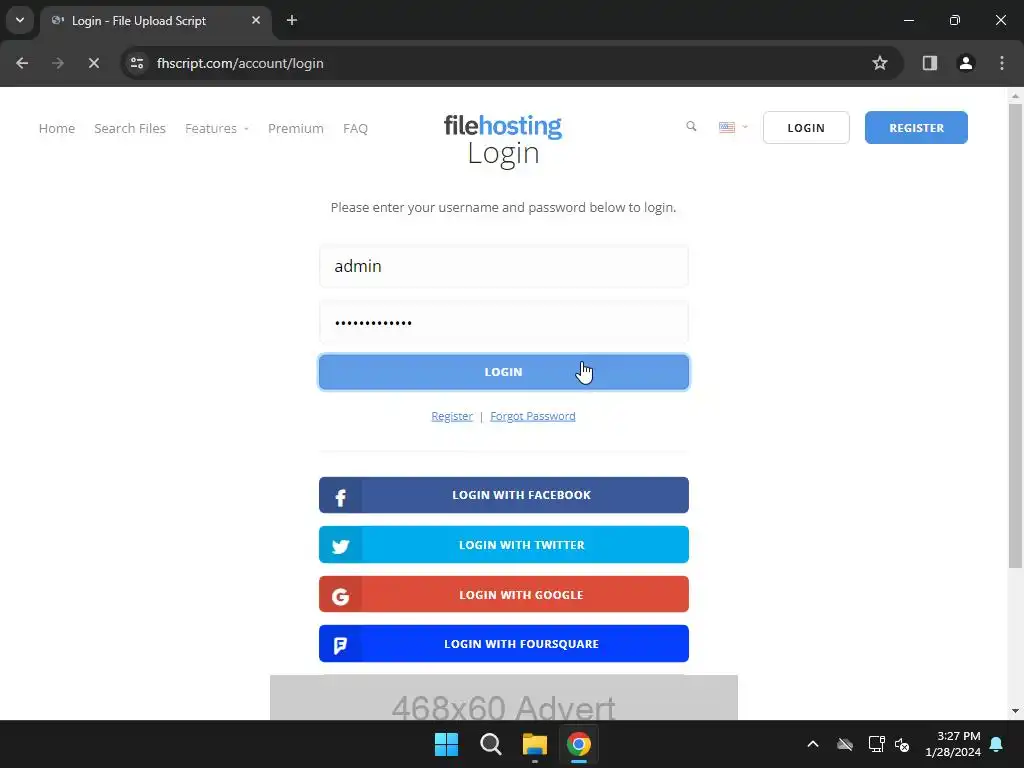Click Login With Foursquare button

click(x=504, y=644)
